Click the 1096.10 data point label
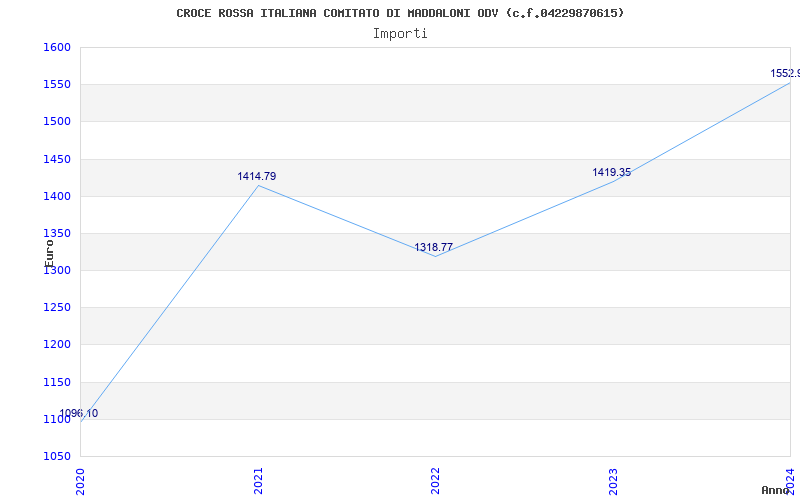800x500 pixels. (79, 413)
